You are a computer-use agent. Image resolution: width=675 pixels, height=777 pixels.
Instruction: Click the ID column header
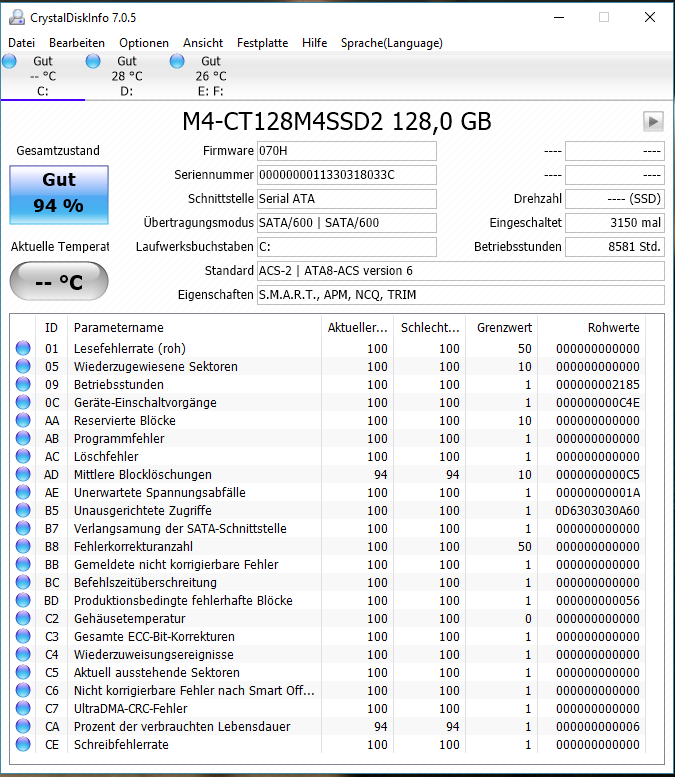(52, 328)
